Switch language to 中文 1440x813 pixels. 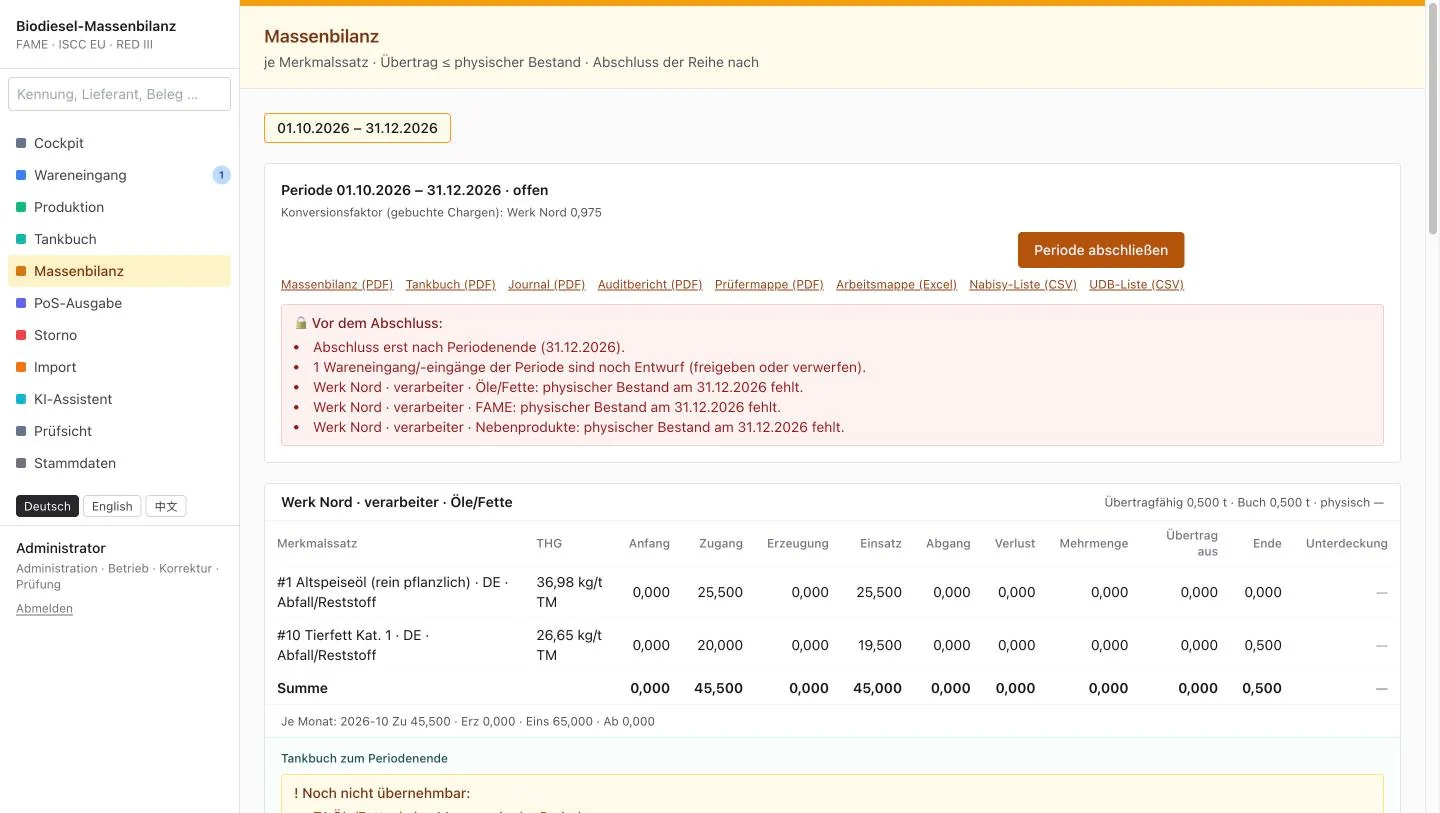[166, 506]
